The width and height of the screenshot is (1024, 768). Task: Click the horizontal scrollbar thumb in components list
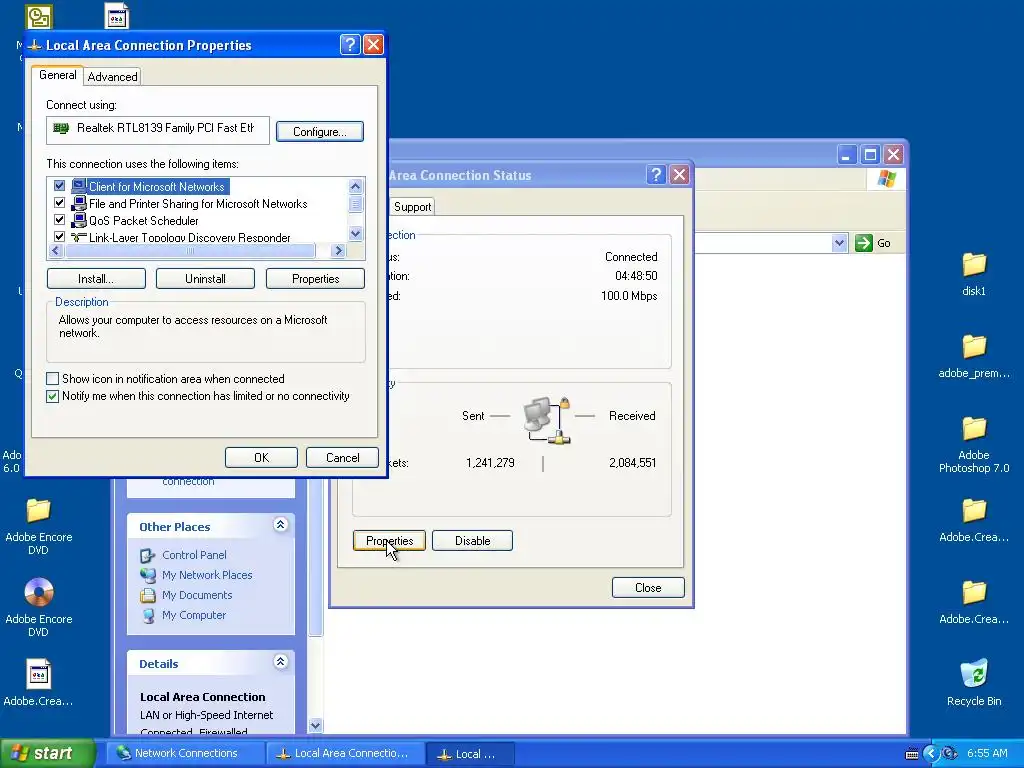(190, 250)
